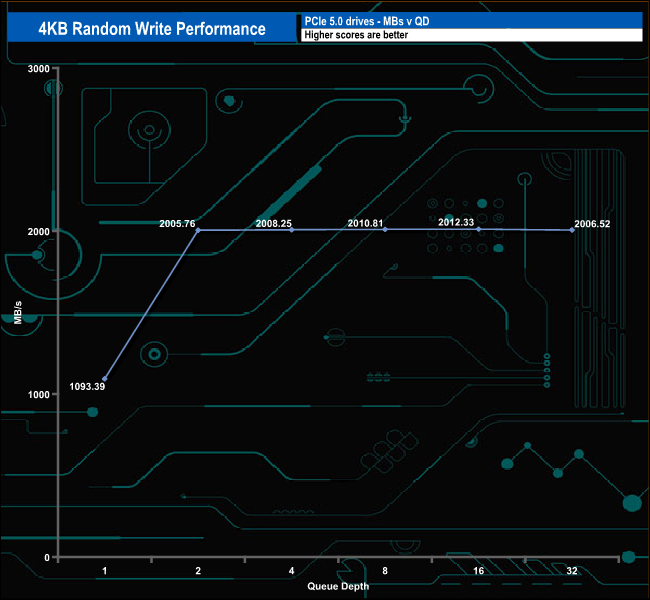Viewport: 650px width, 600px height.
Task: Click the 0 label on the Y axis
Action: (47, 557)
